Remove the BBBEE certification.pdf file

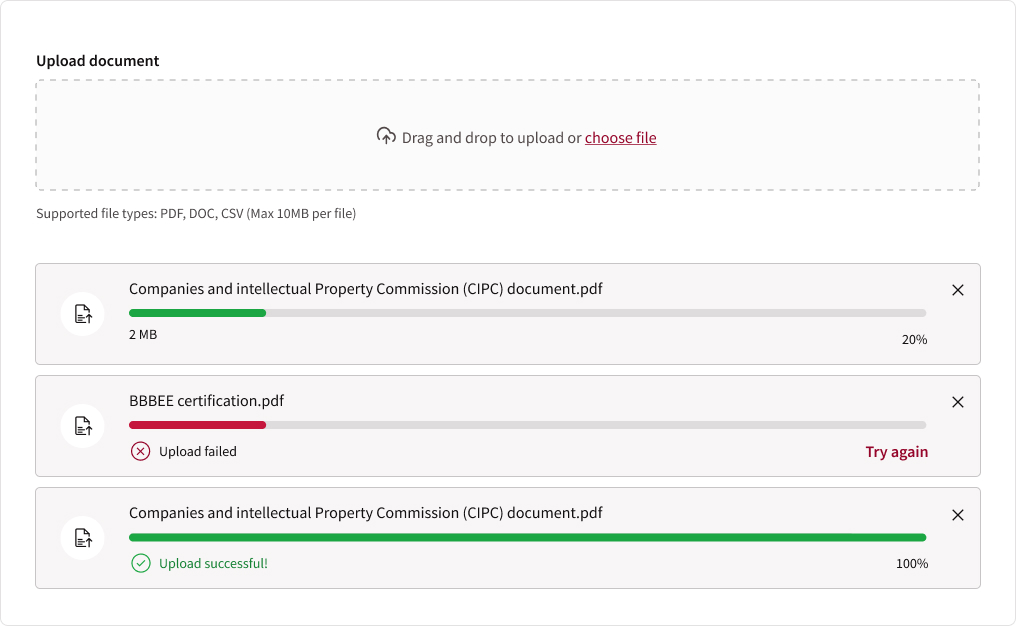[957, 402]
